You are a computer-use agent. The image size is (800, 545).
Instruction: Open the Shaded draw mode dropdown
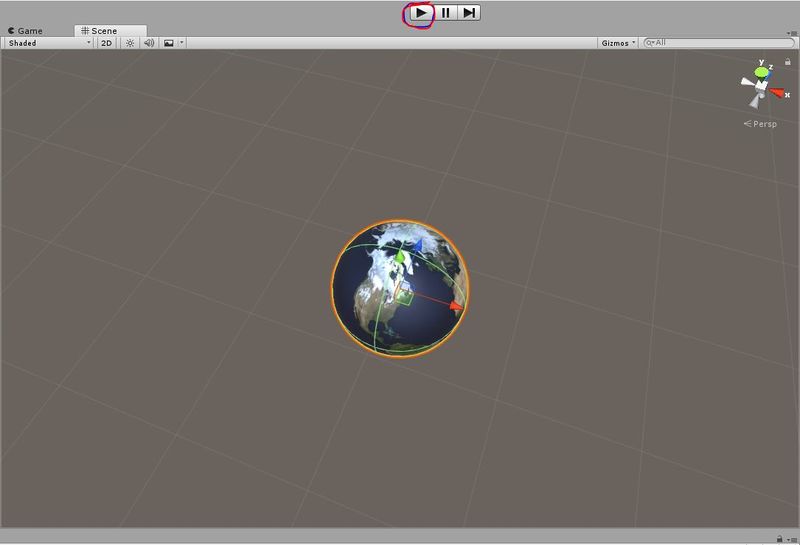[49, 43]
